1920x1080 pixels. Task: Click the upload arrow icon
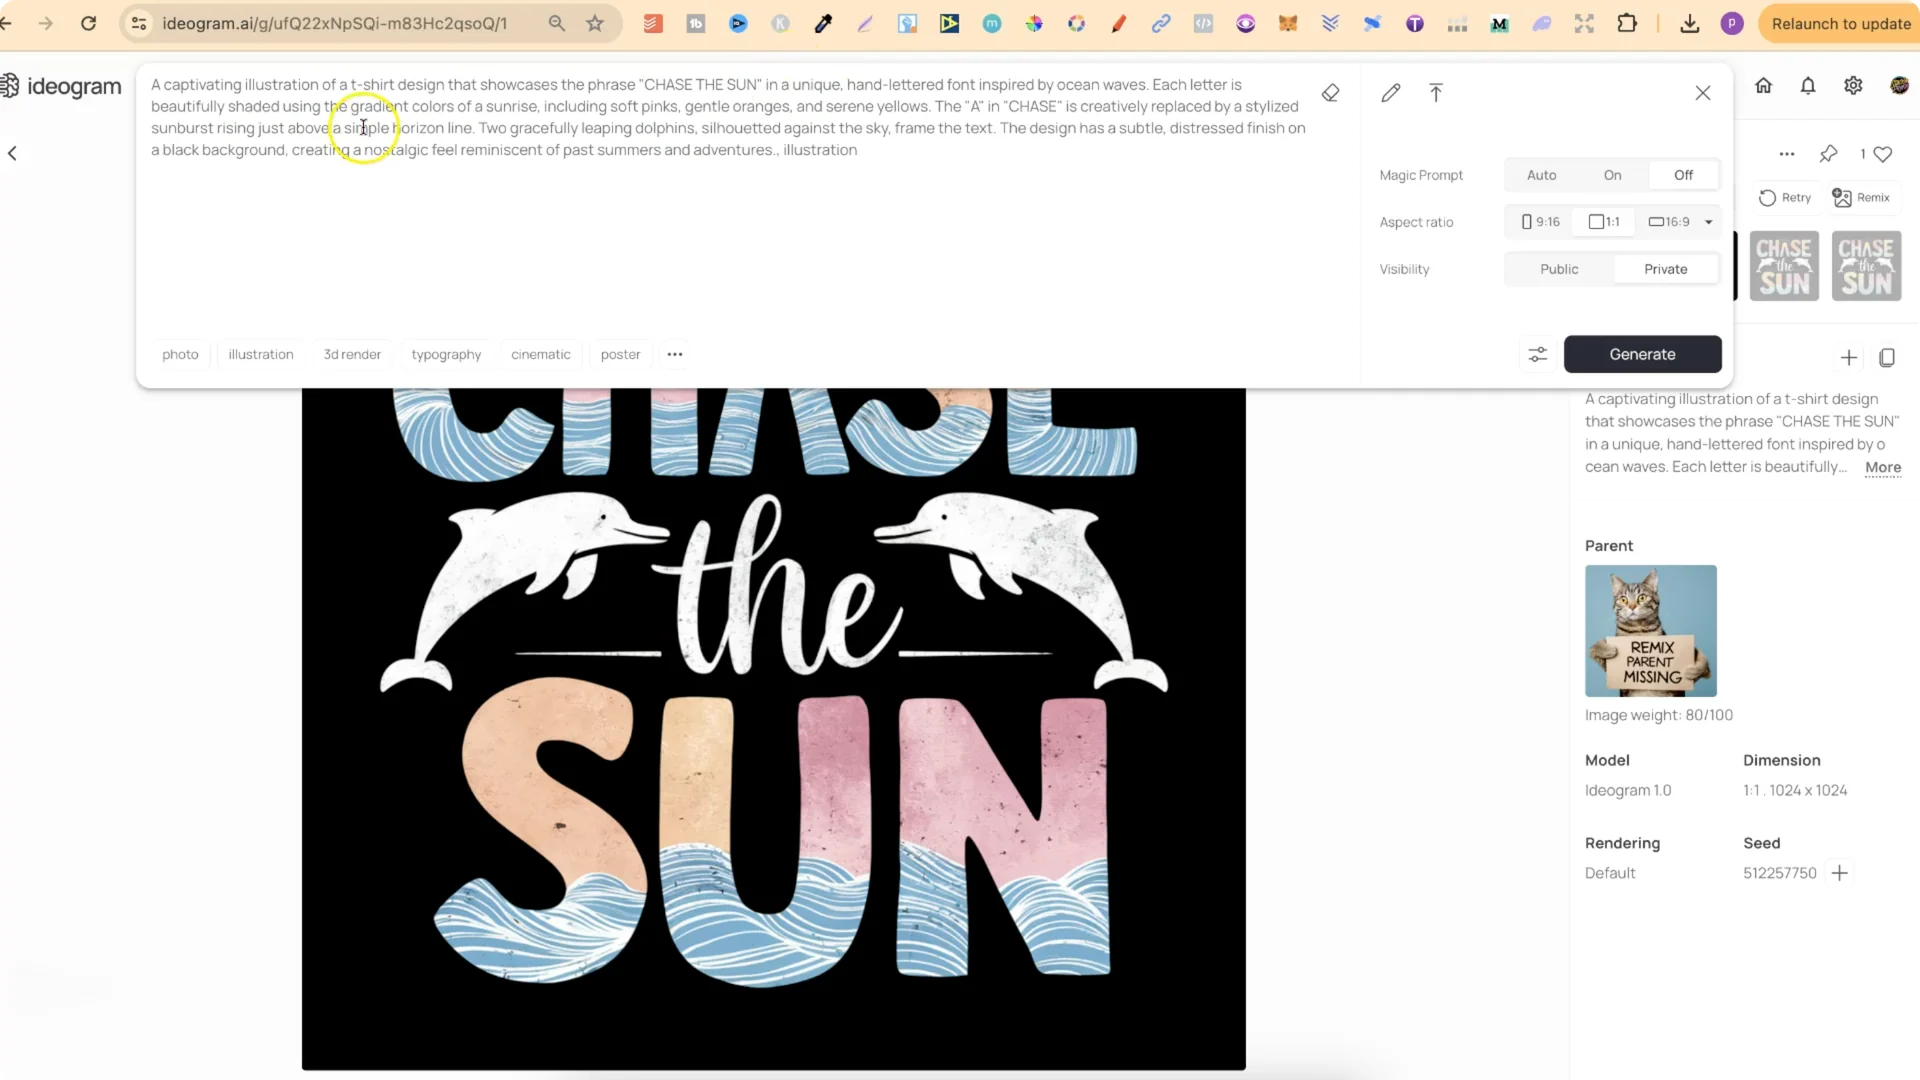[x=1436, y=93]
